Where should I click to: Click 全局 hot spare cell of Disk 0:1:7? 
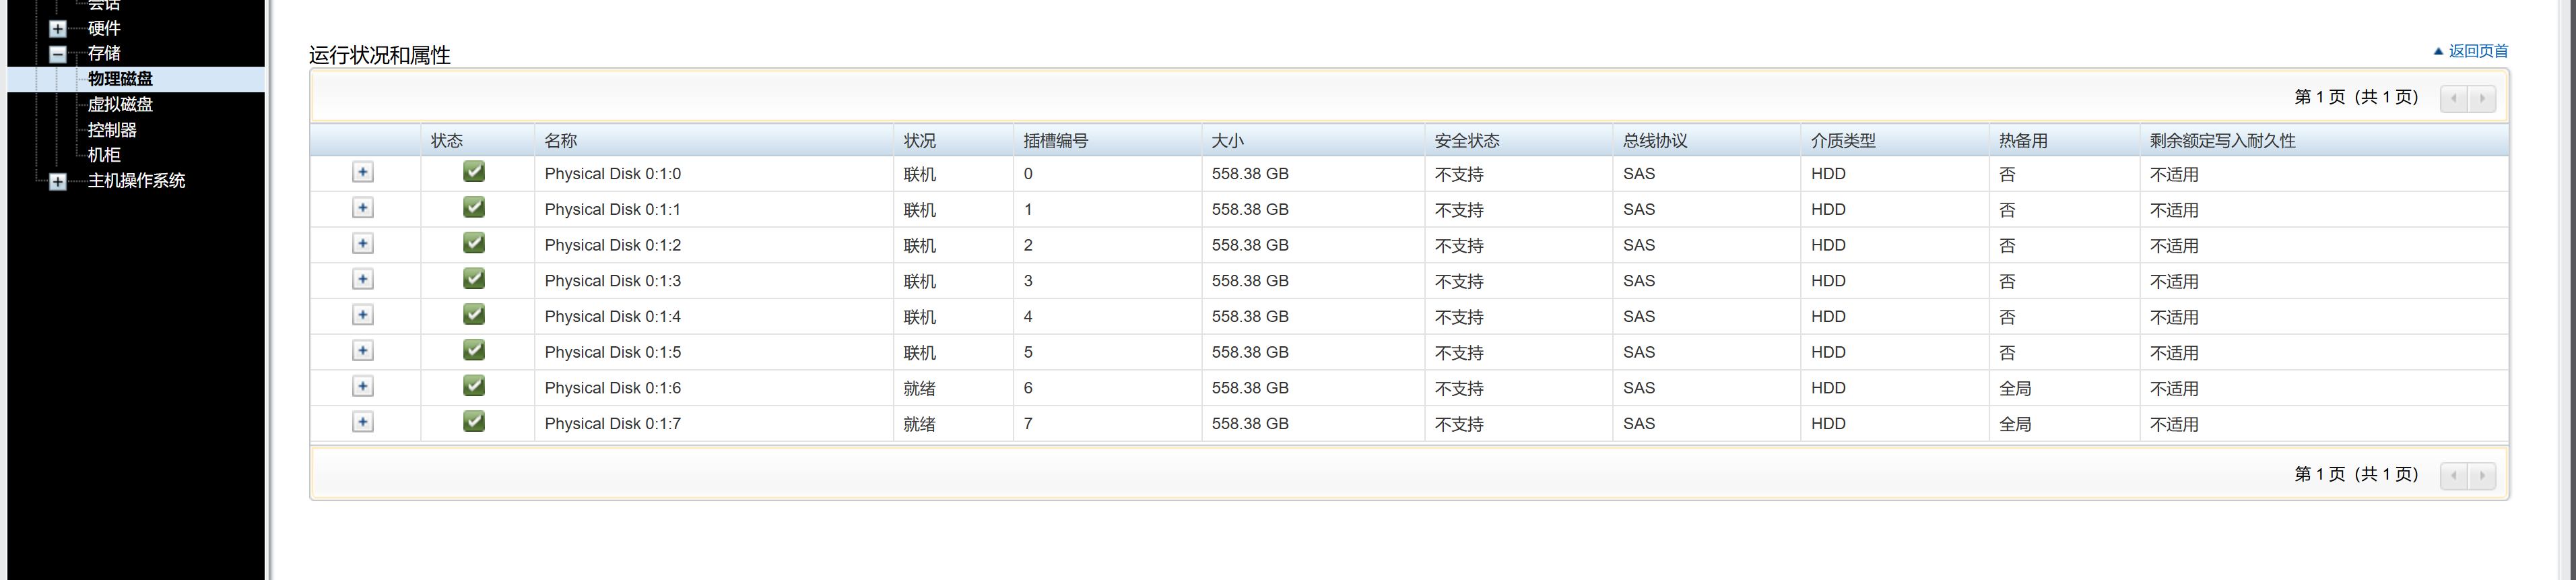point(2015,424)
